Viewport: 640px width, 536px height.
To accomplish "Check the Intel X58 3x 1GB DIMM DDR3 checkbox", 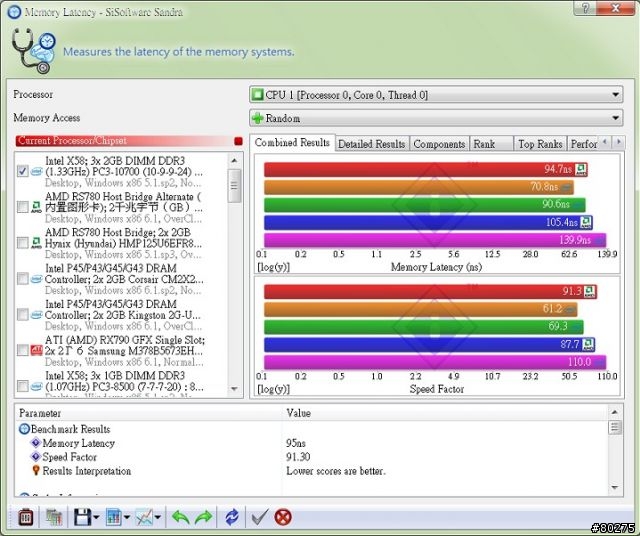I will click(22, 386).
